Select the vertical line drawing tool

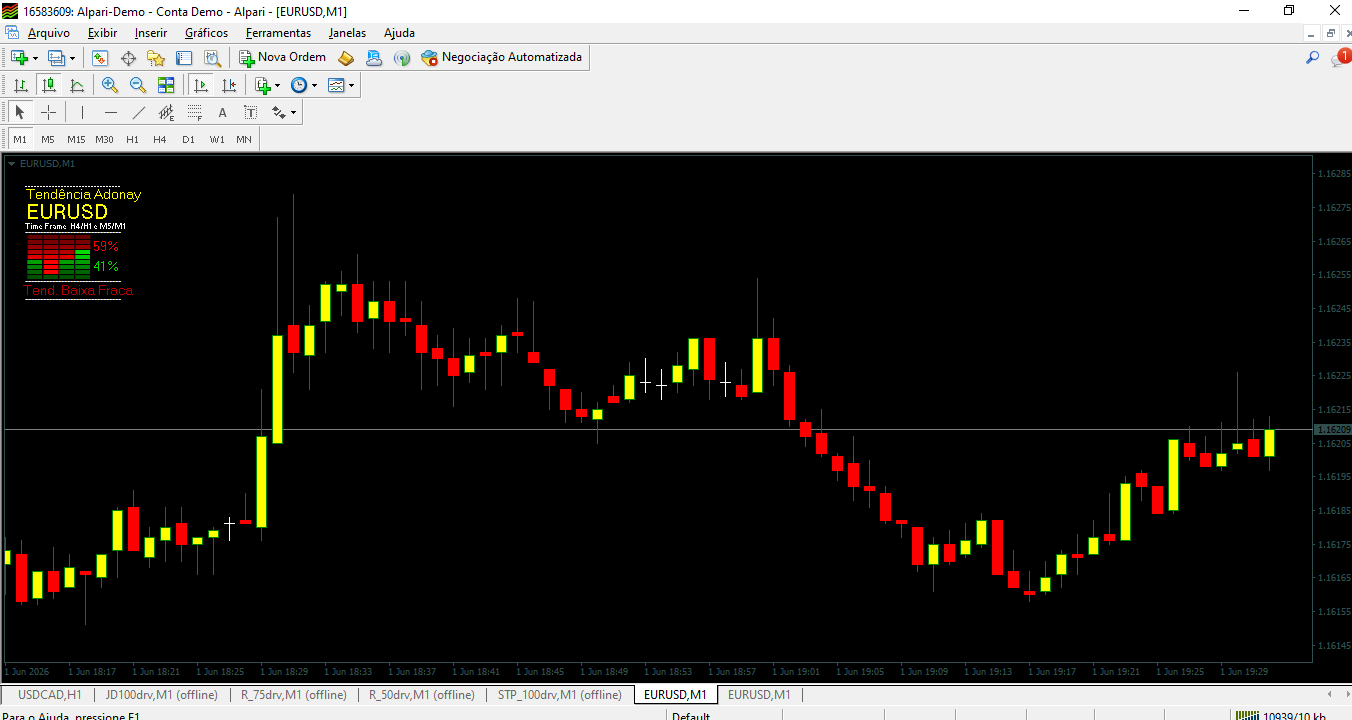click(x=82, y=112)
